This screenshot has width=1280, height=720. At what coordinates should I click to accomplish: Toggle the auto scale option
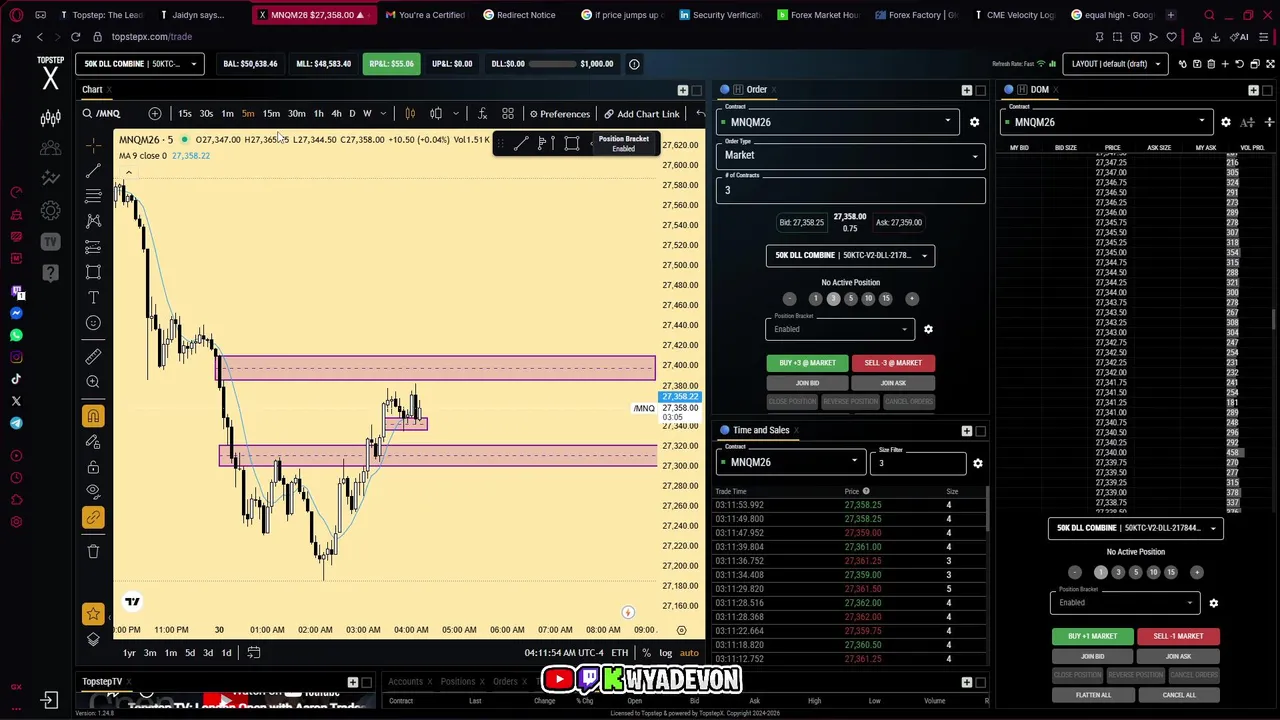click(x=689, y=653)
